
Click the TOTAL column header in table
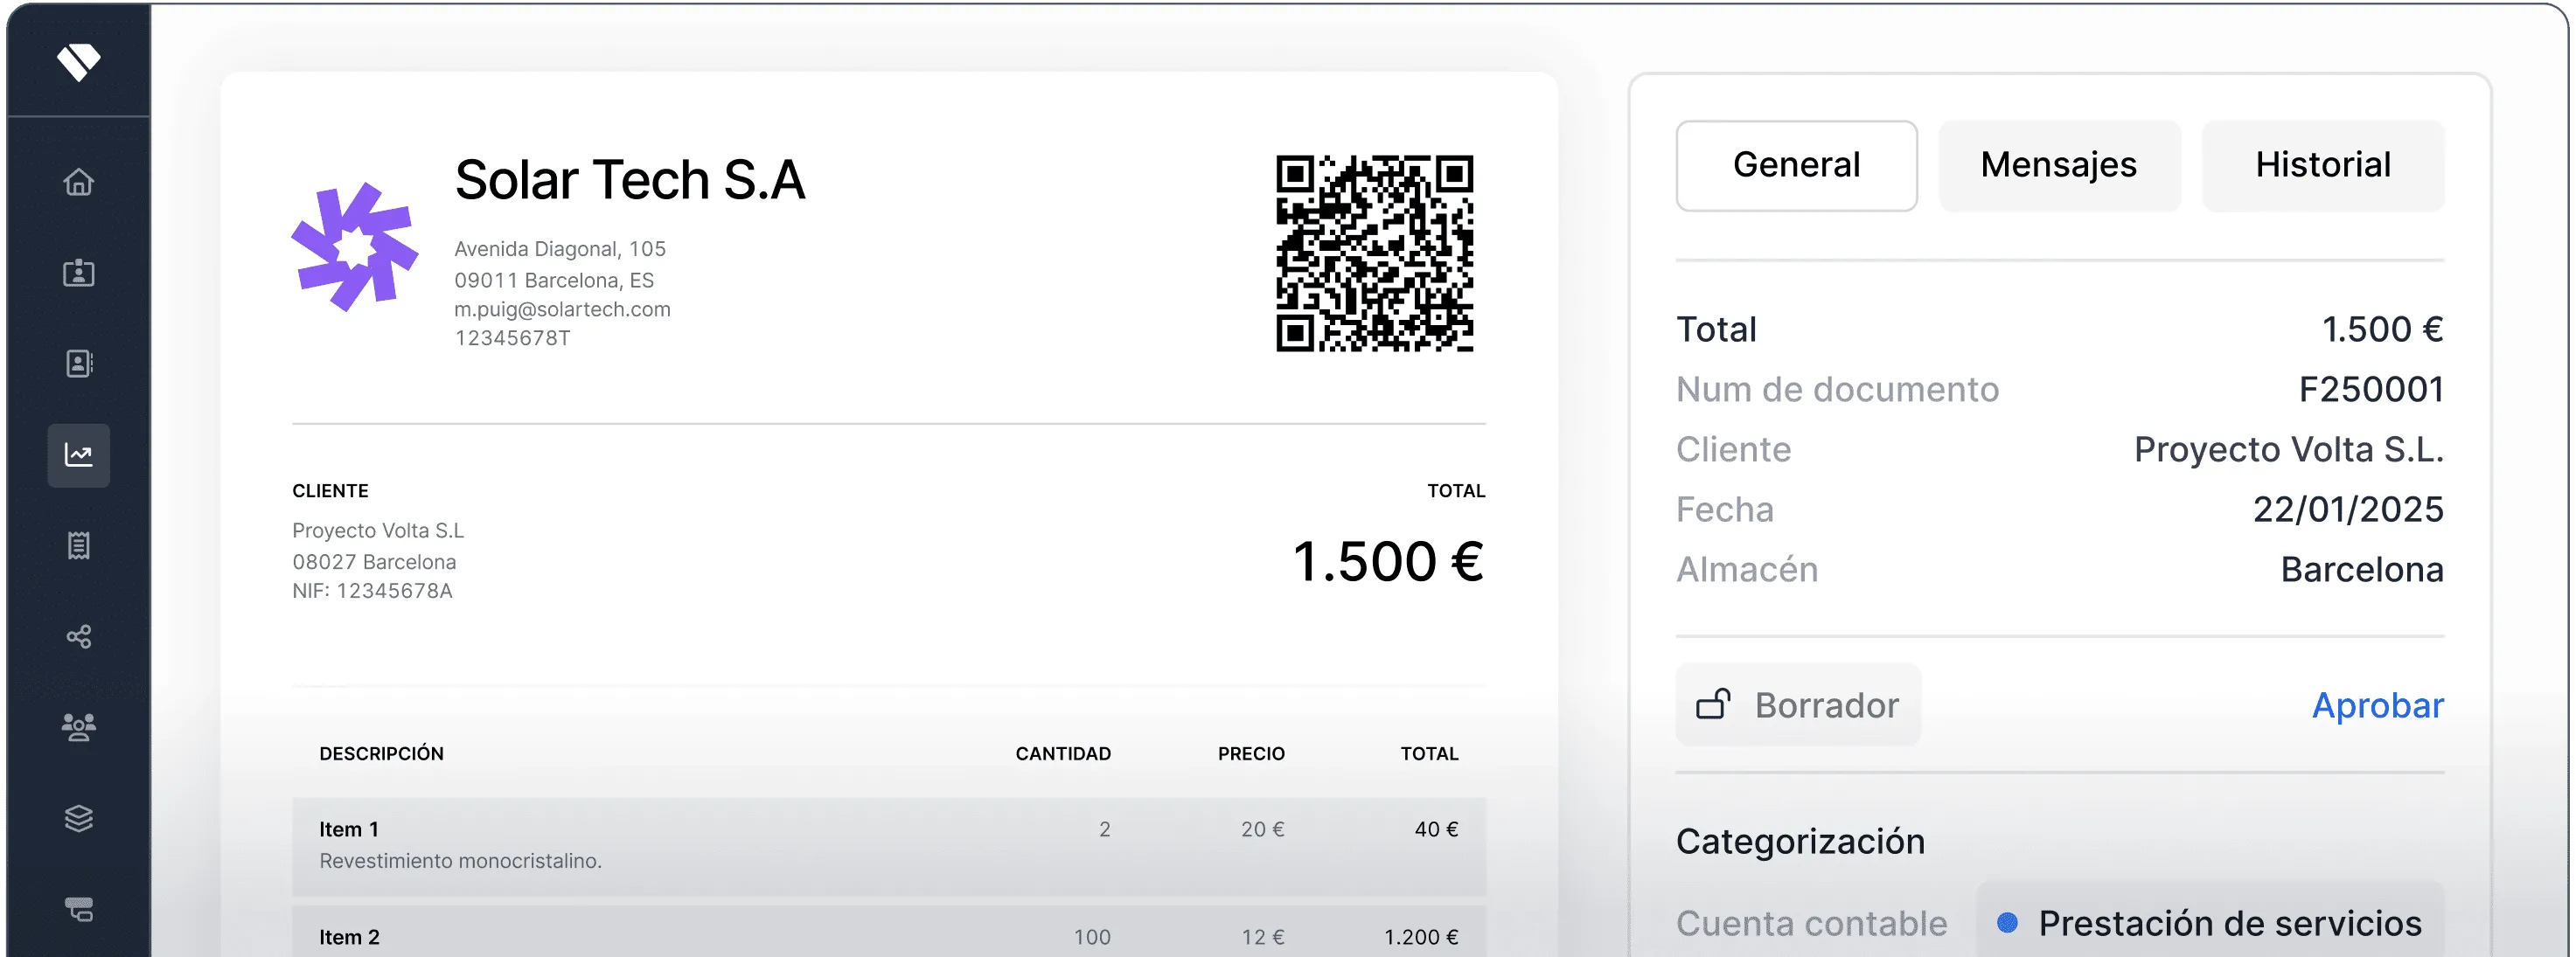click(1429, 754)
